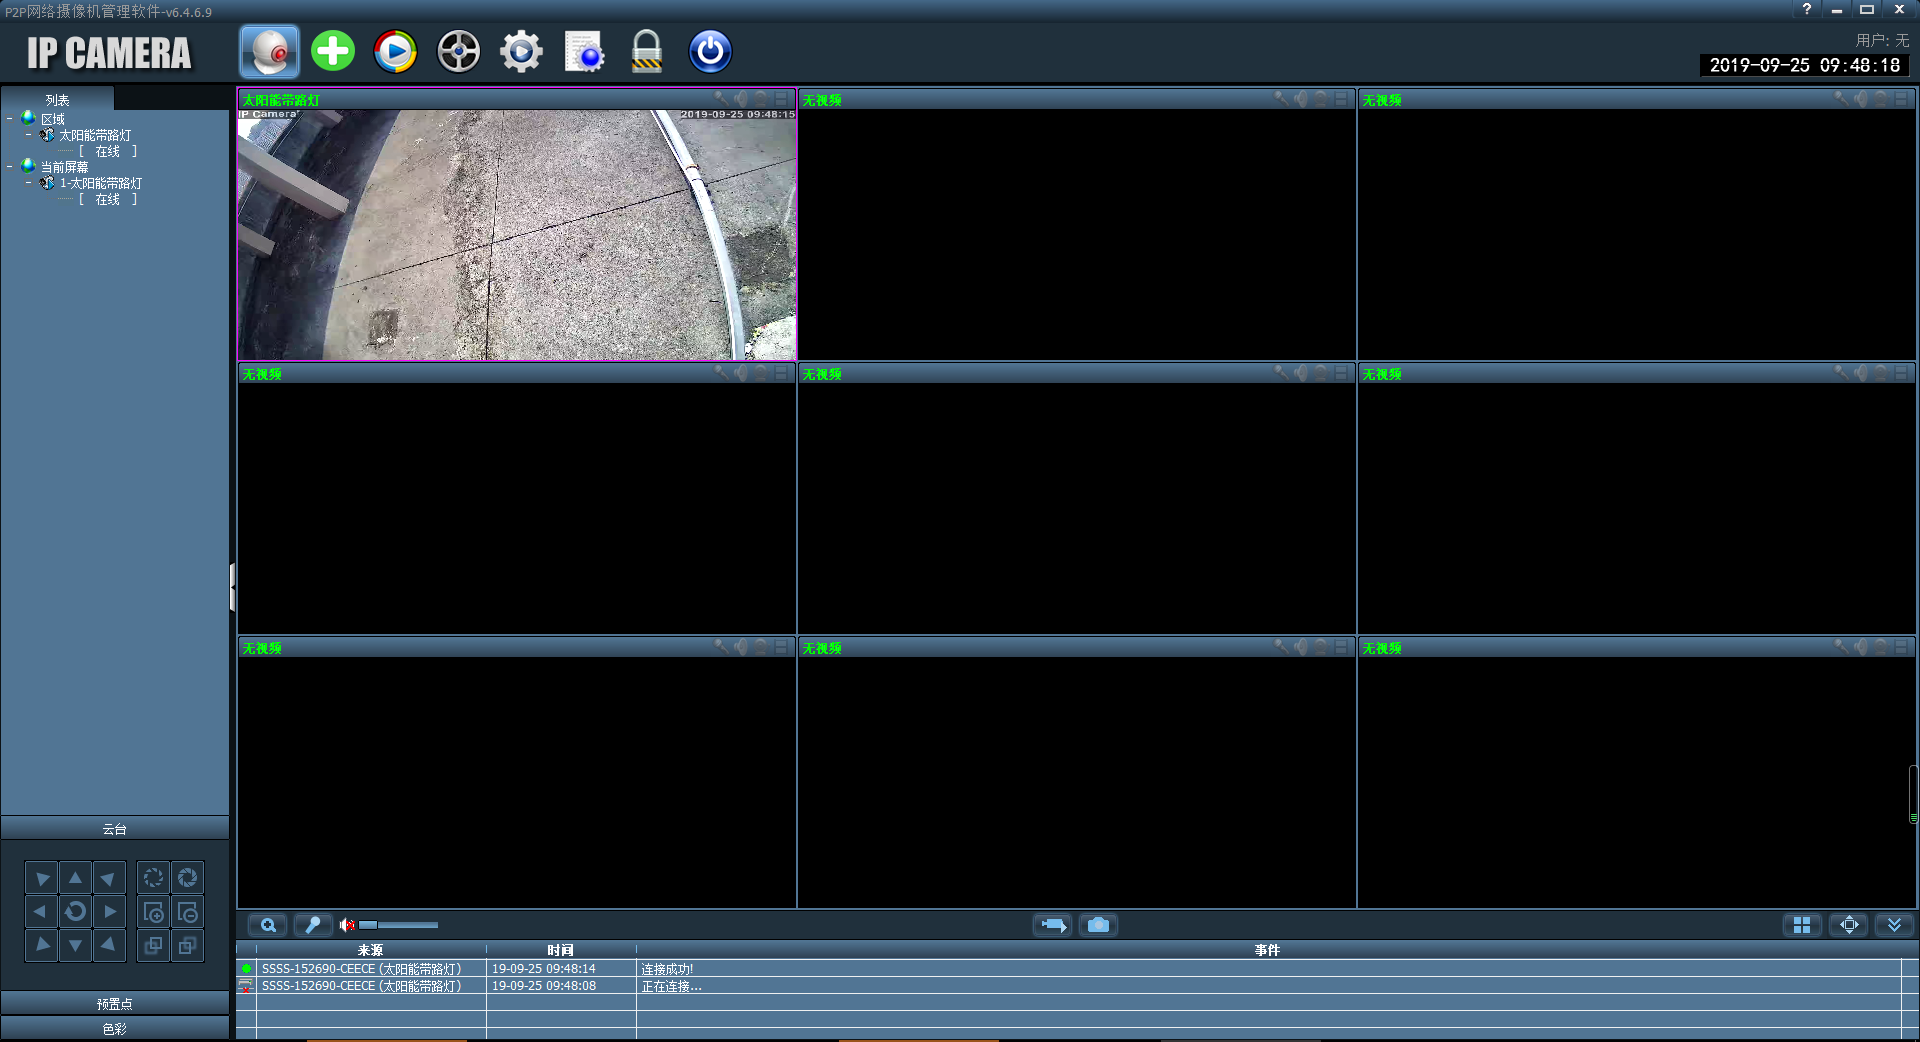Image resolution: width=1920 pixels, height=1042 pixels.
Task: Open the log record document icon
Action: (x=584, y=51)
